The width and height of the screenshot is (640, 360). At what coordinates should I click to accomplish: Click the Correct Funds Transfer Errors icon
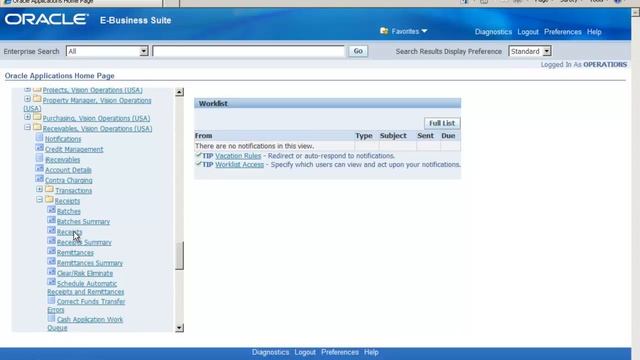tap(51, 300)
